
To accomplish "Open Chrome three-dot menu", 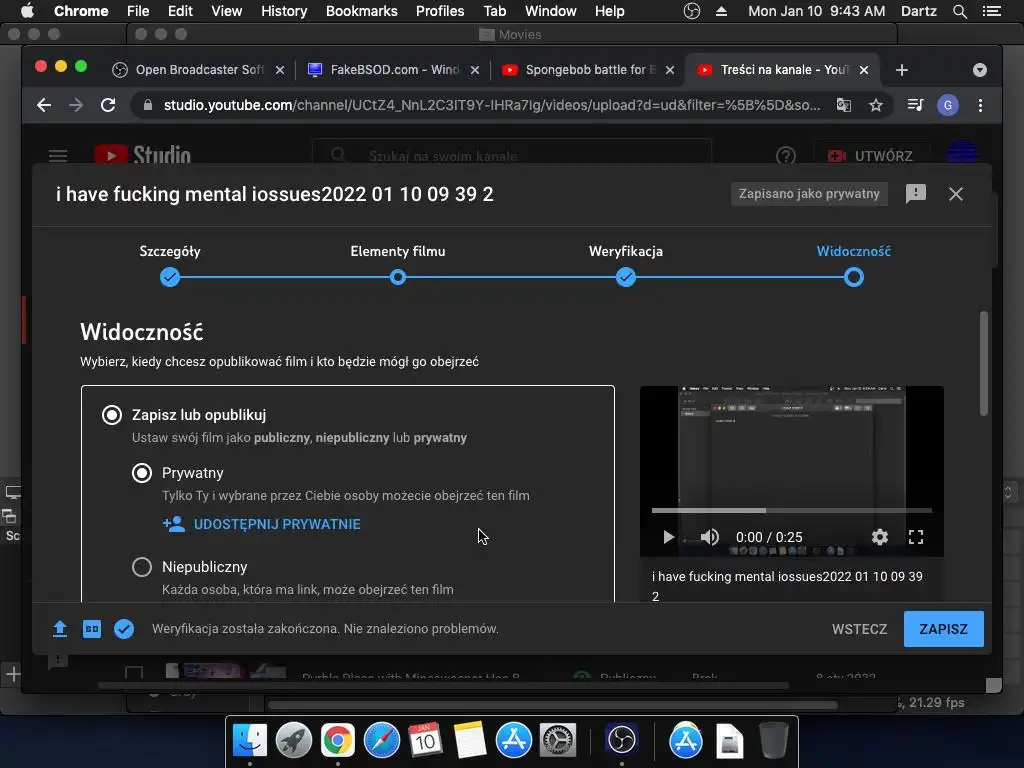I will [980, 105].
